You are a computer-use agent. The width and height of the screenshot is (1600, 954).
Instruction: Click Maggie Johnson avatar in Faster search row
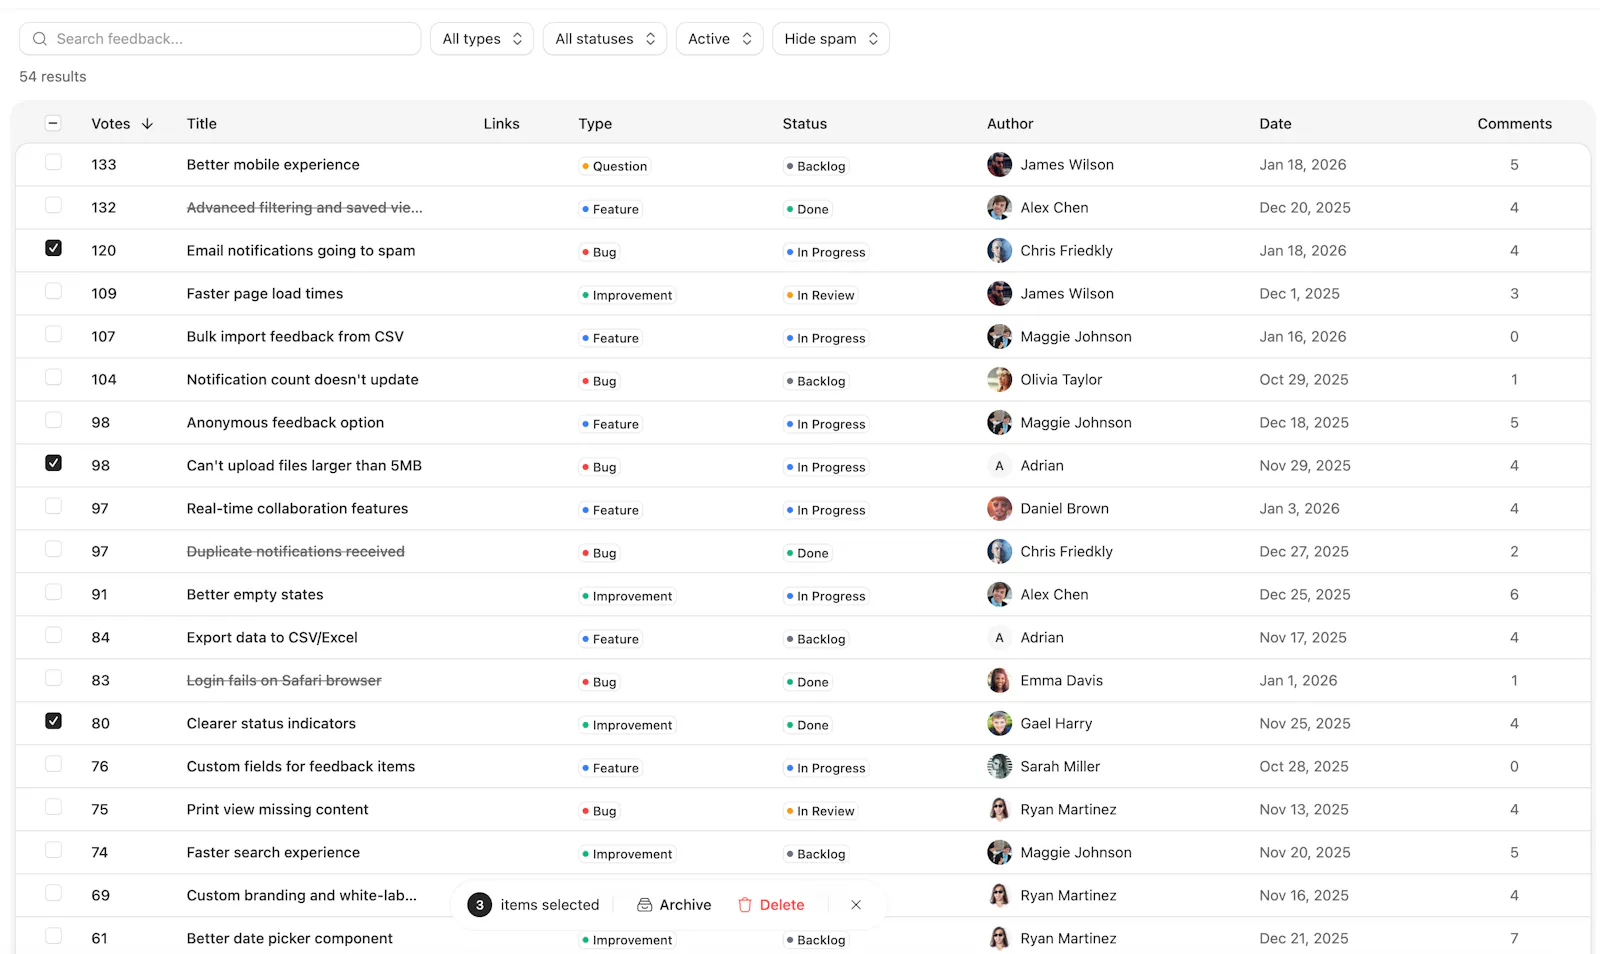click(x=999, y=853)
